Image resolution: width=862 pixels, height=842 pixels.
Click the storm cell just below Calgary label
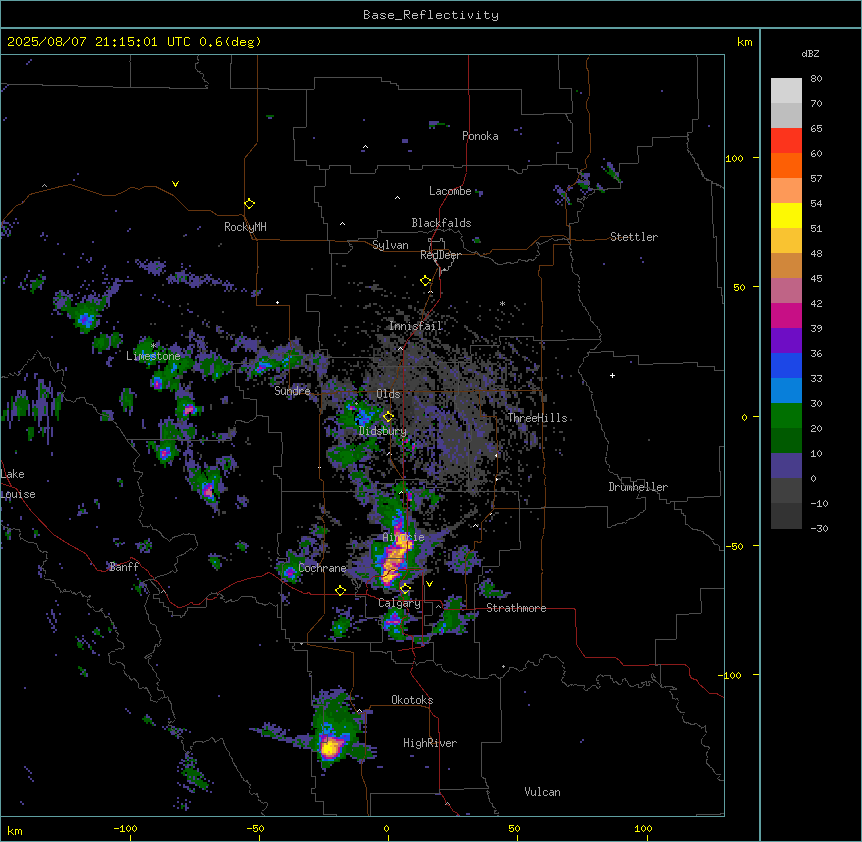click(394, 622)
